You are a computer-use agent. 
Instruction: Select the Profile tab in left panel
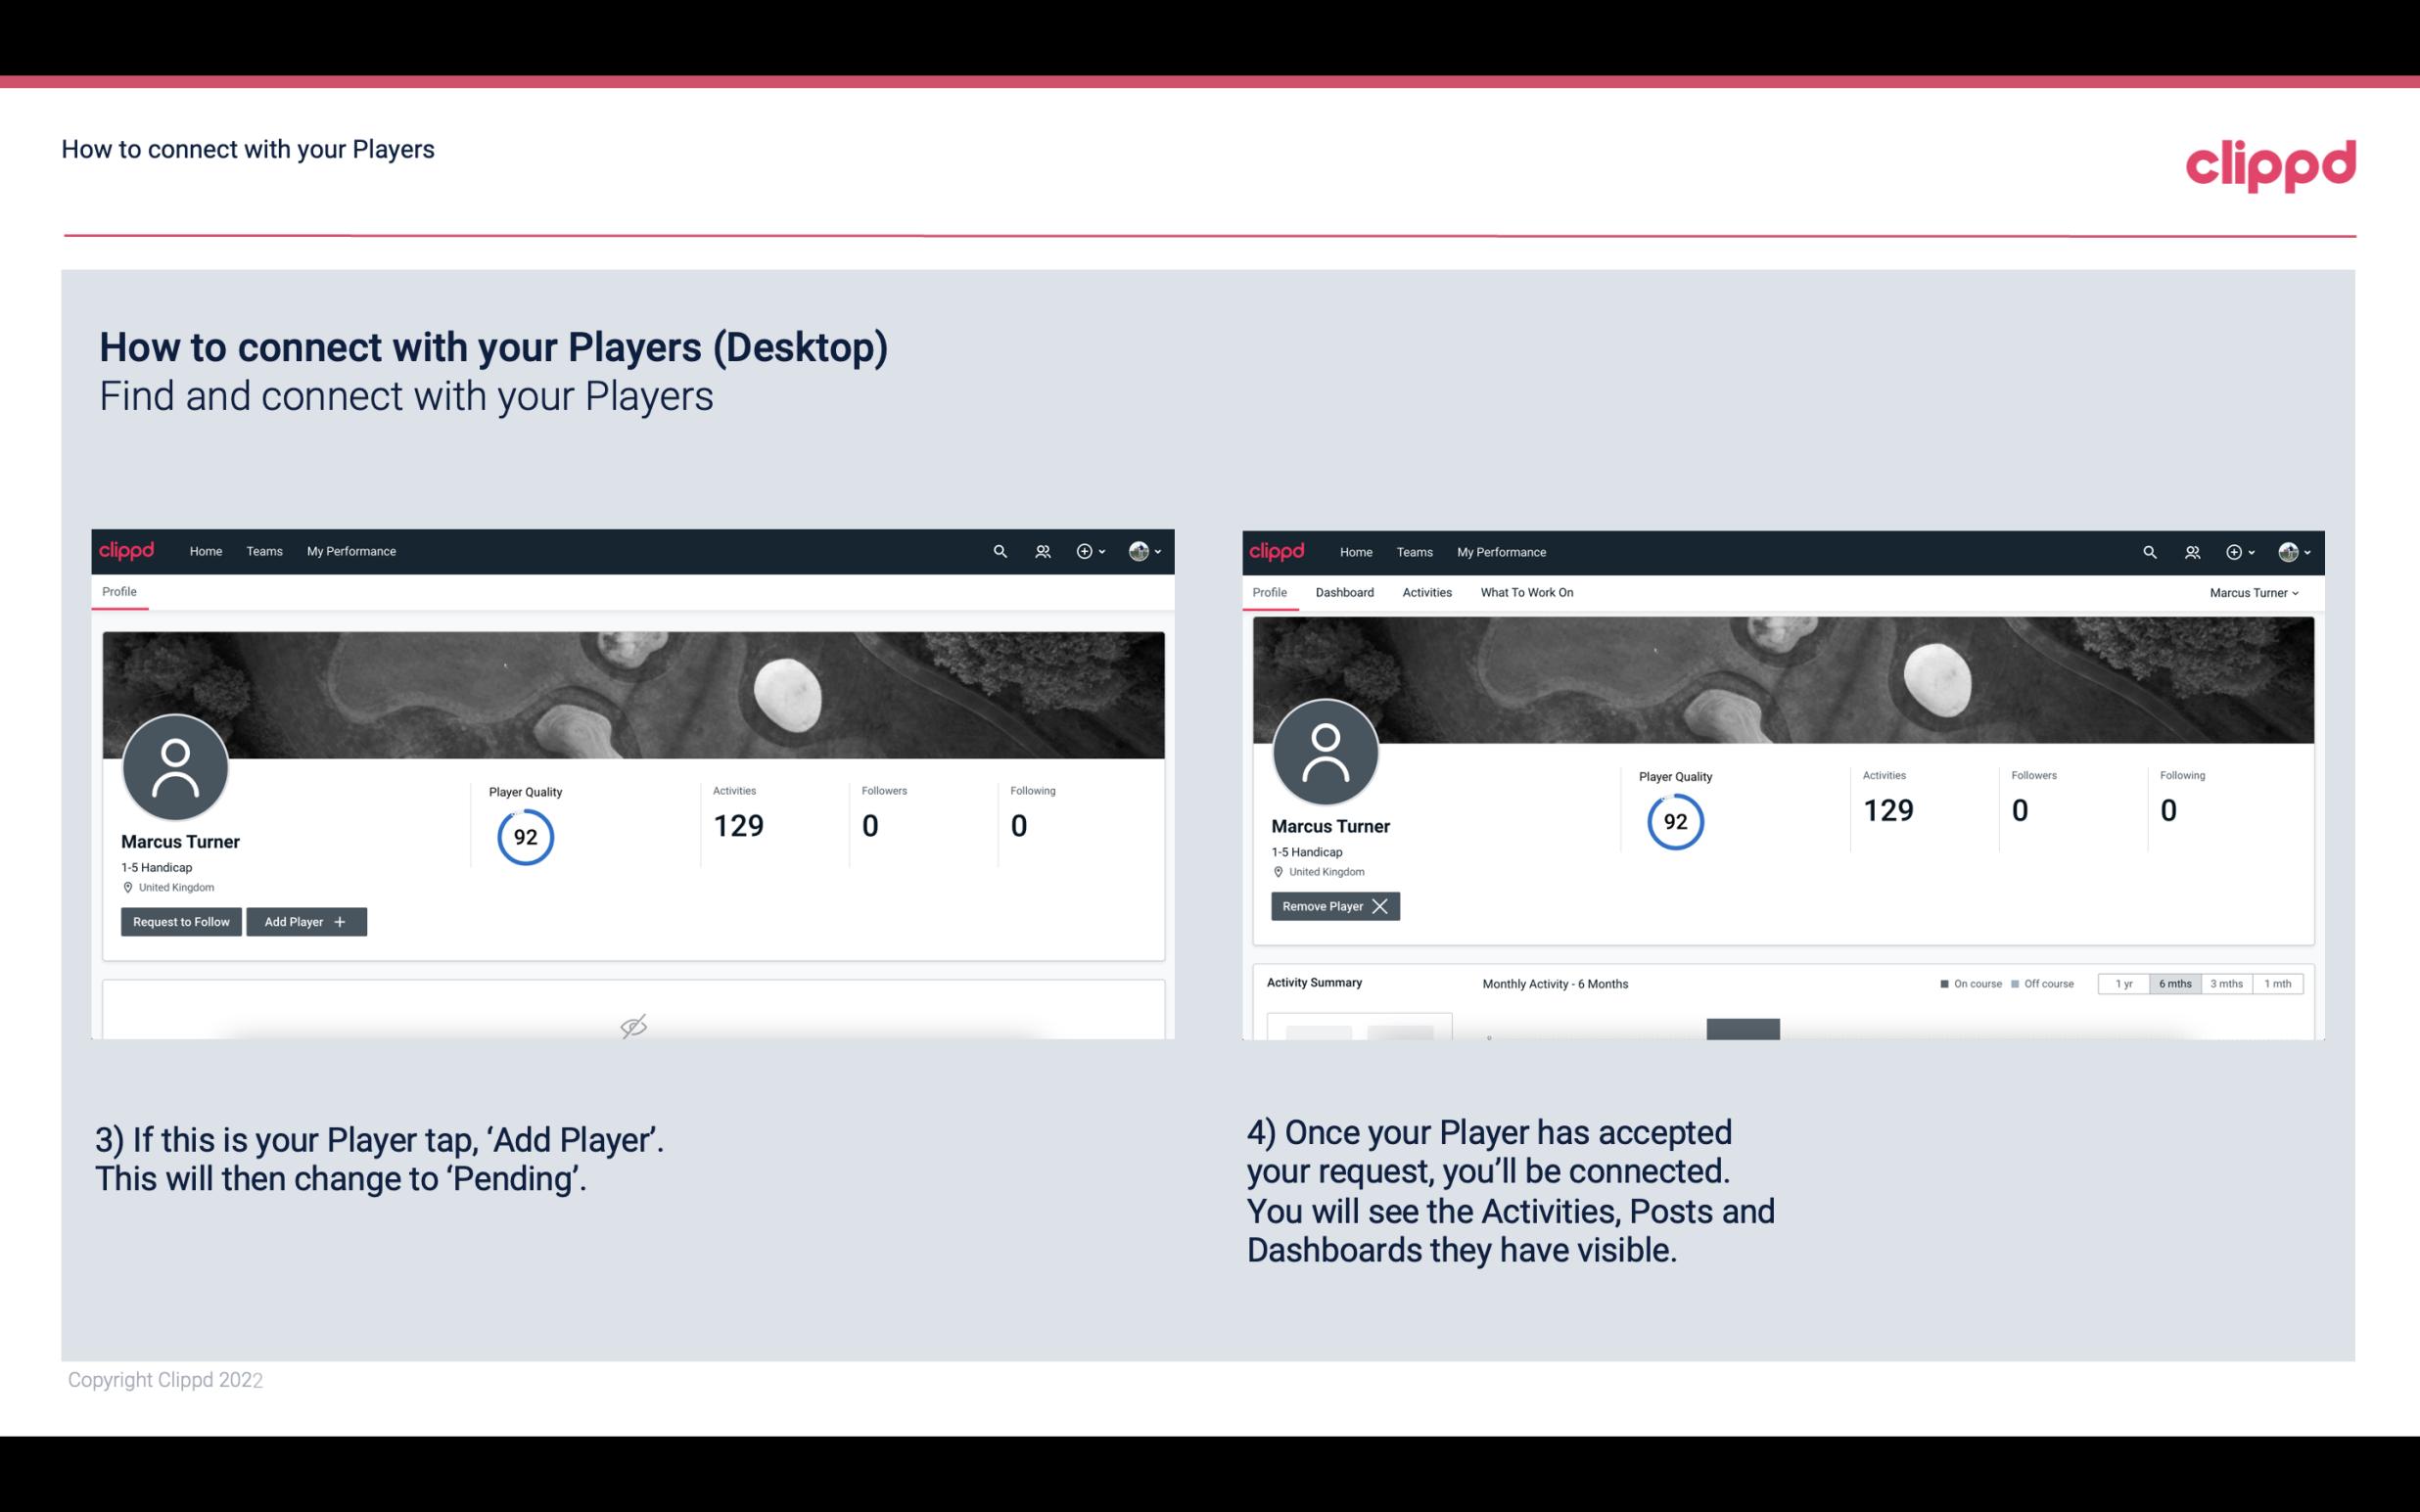(118, 592)
